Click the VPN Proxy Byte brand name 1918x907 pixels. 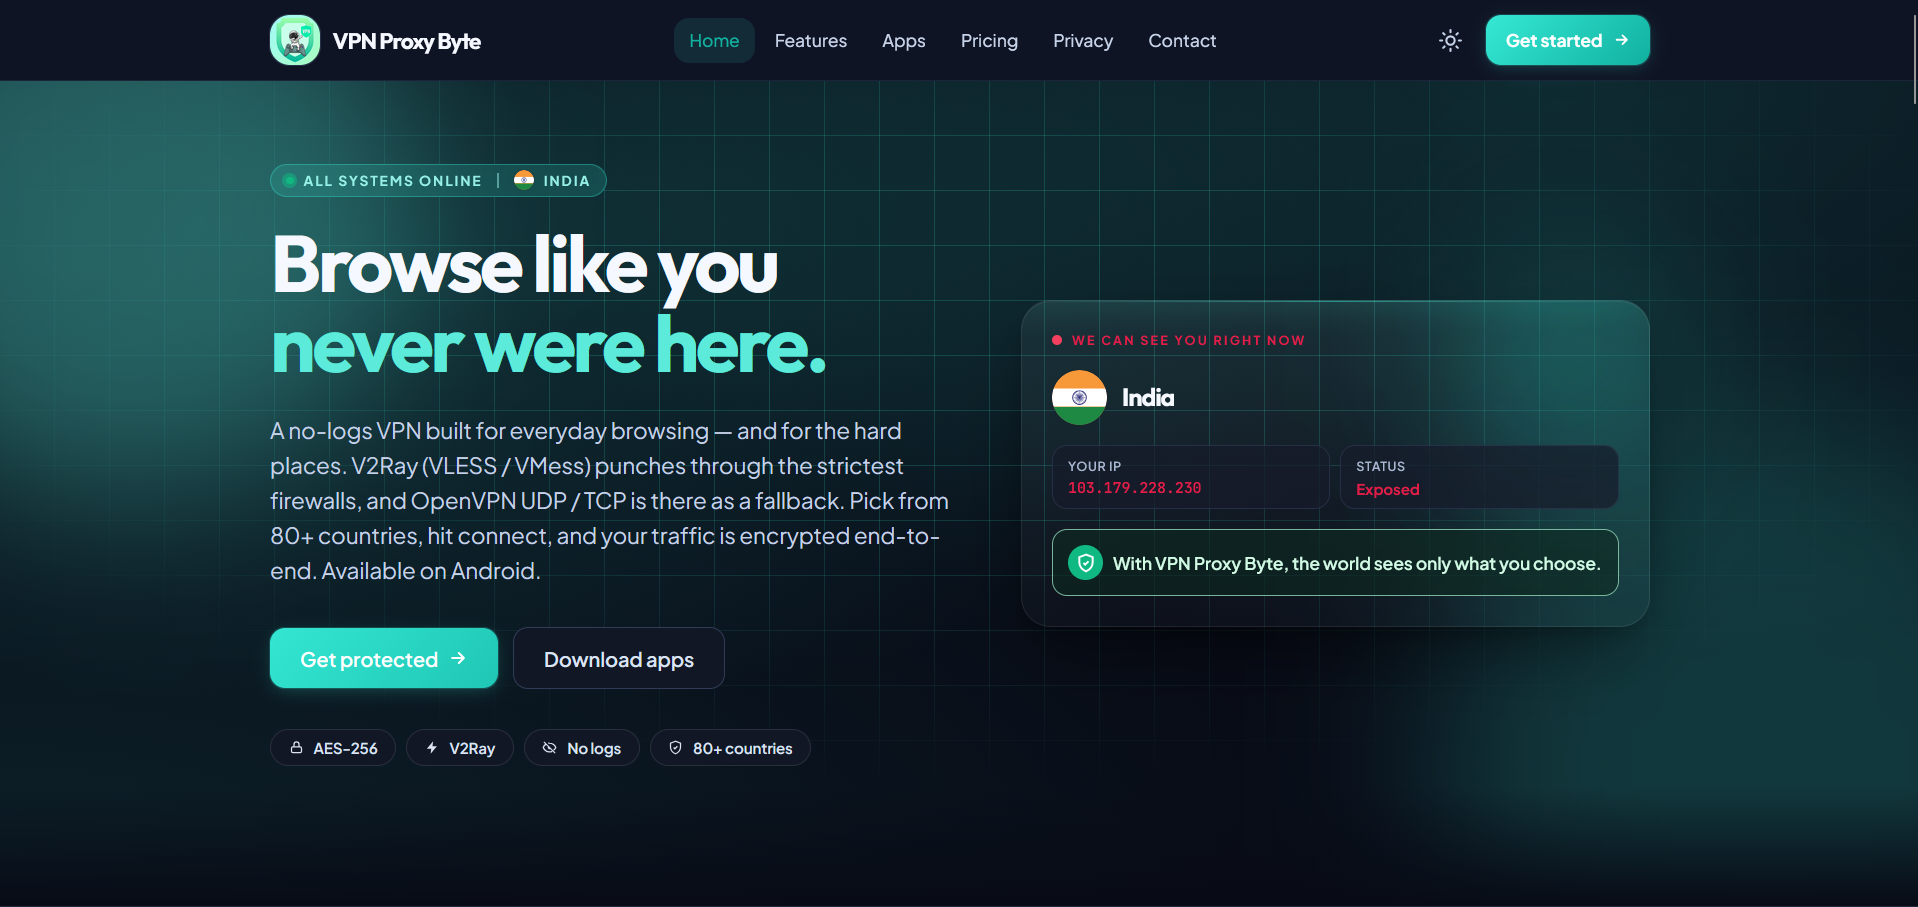tap(407, 41)
